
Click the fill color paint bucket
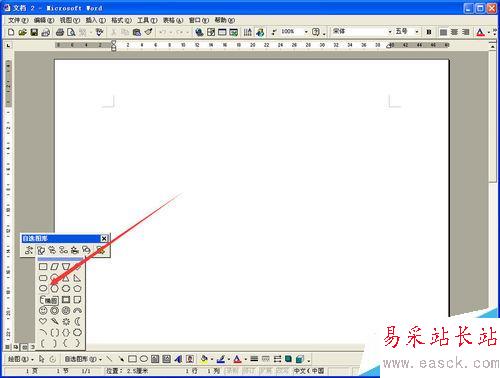(x=204, y=359)
